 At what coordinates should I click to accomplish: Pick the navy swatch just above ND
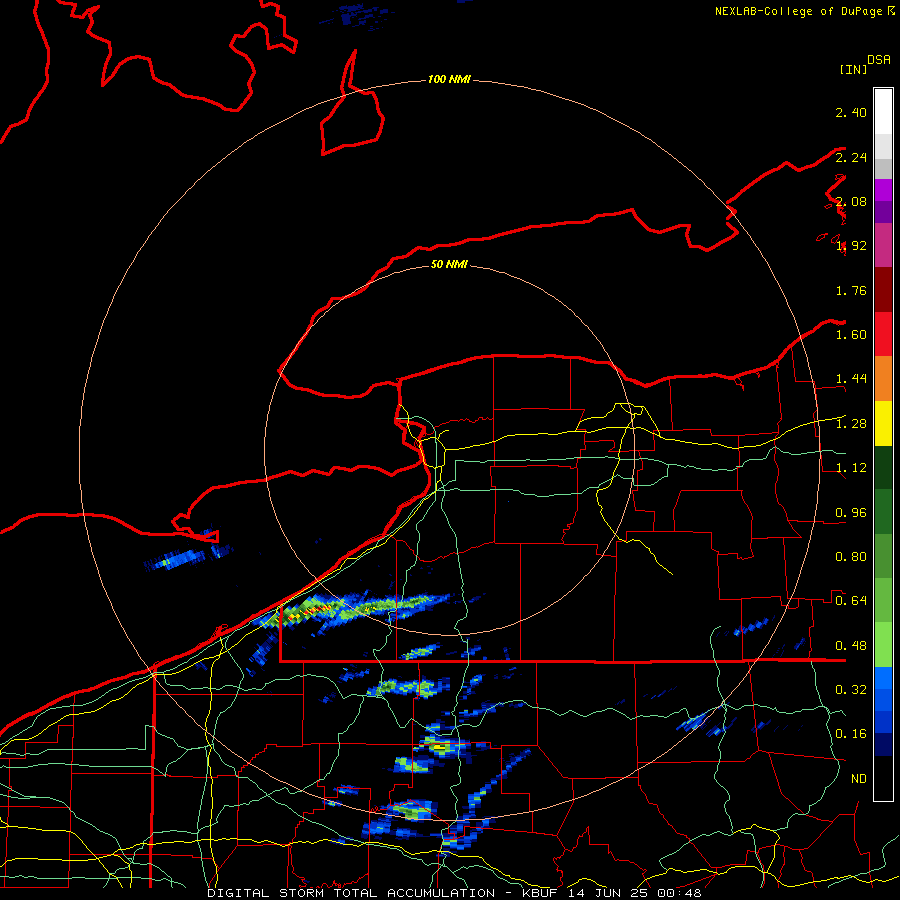[883, 744]
